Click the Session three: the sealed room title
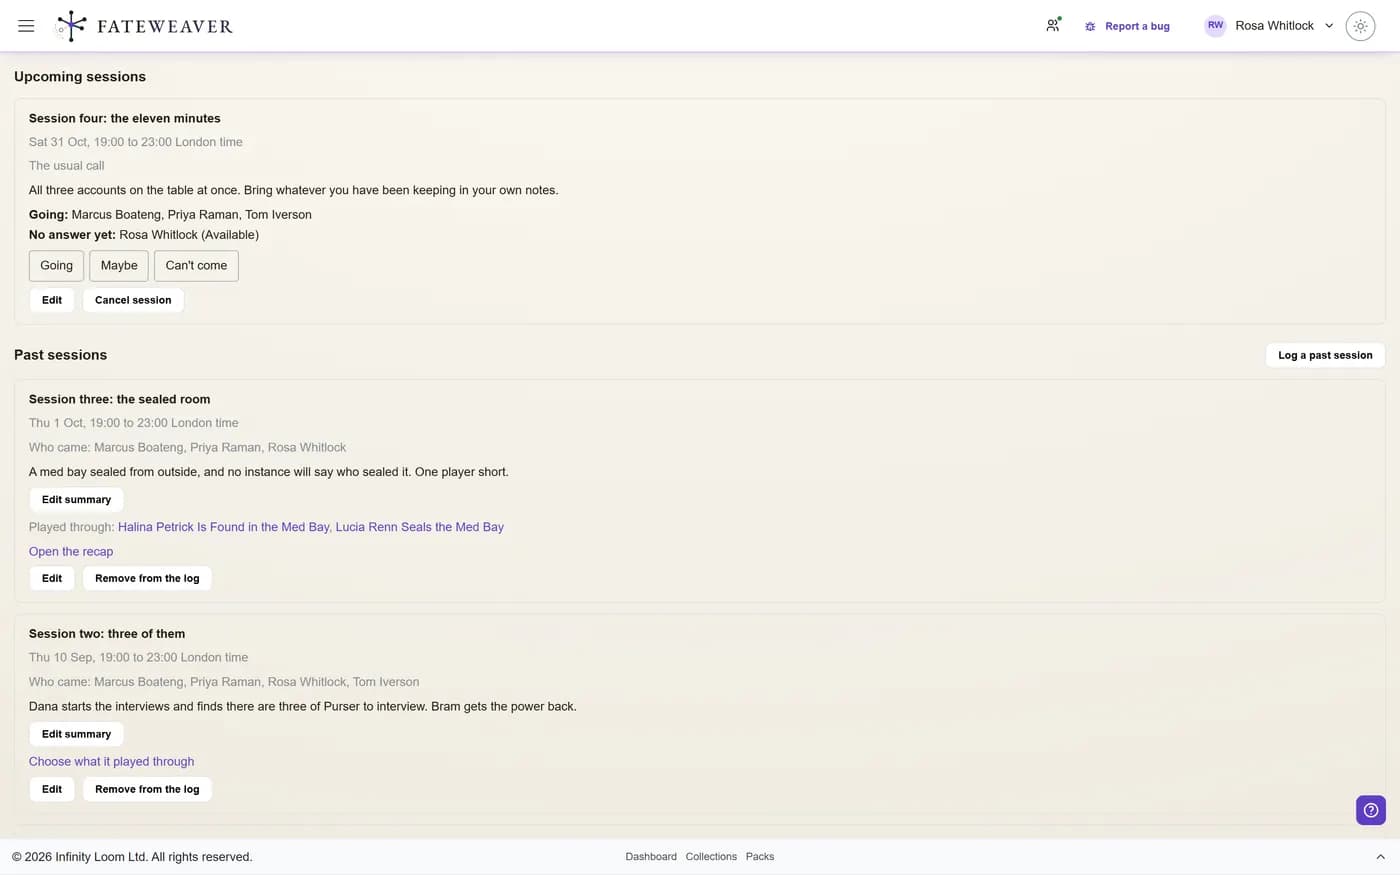Image resolution: width=1400 pixels, height=875 pixels. pos(119,399)
